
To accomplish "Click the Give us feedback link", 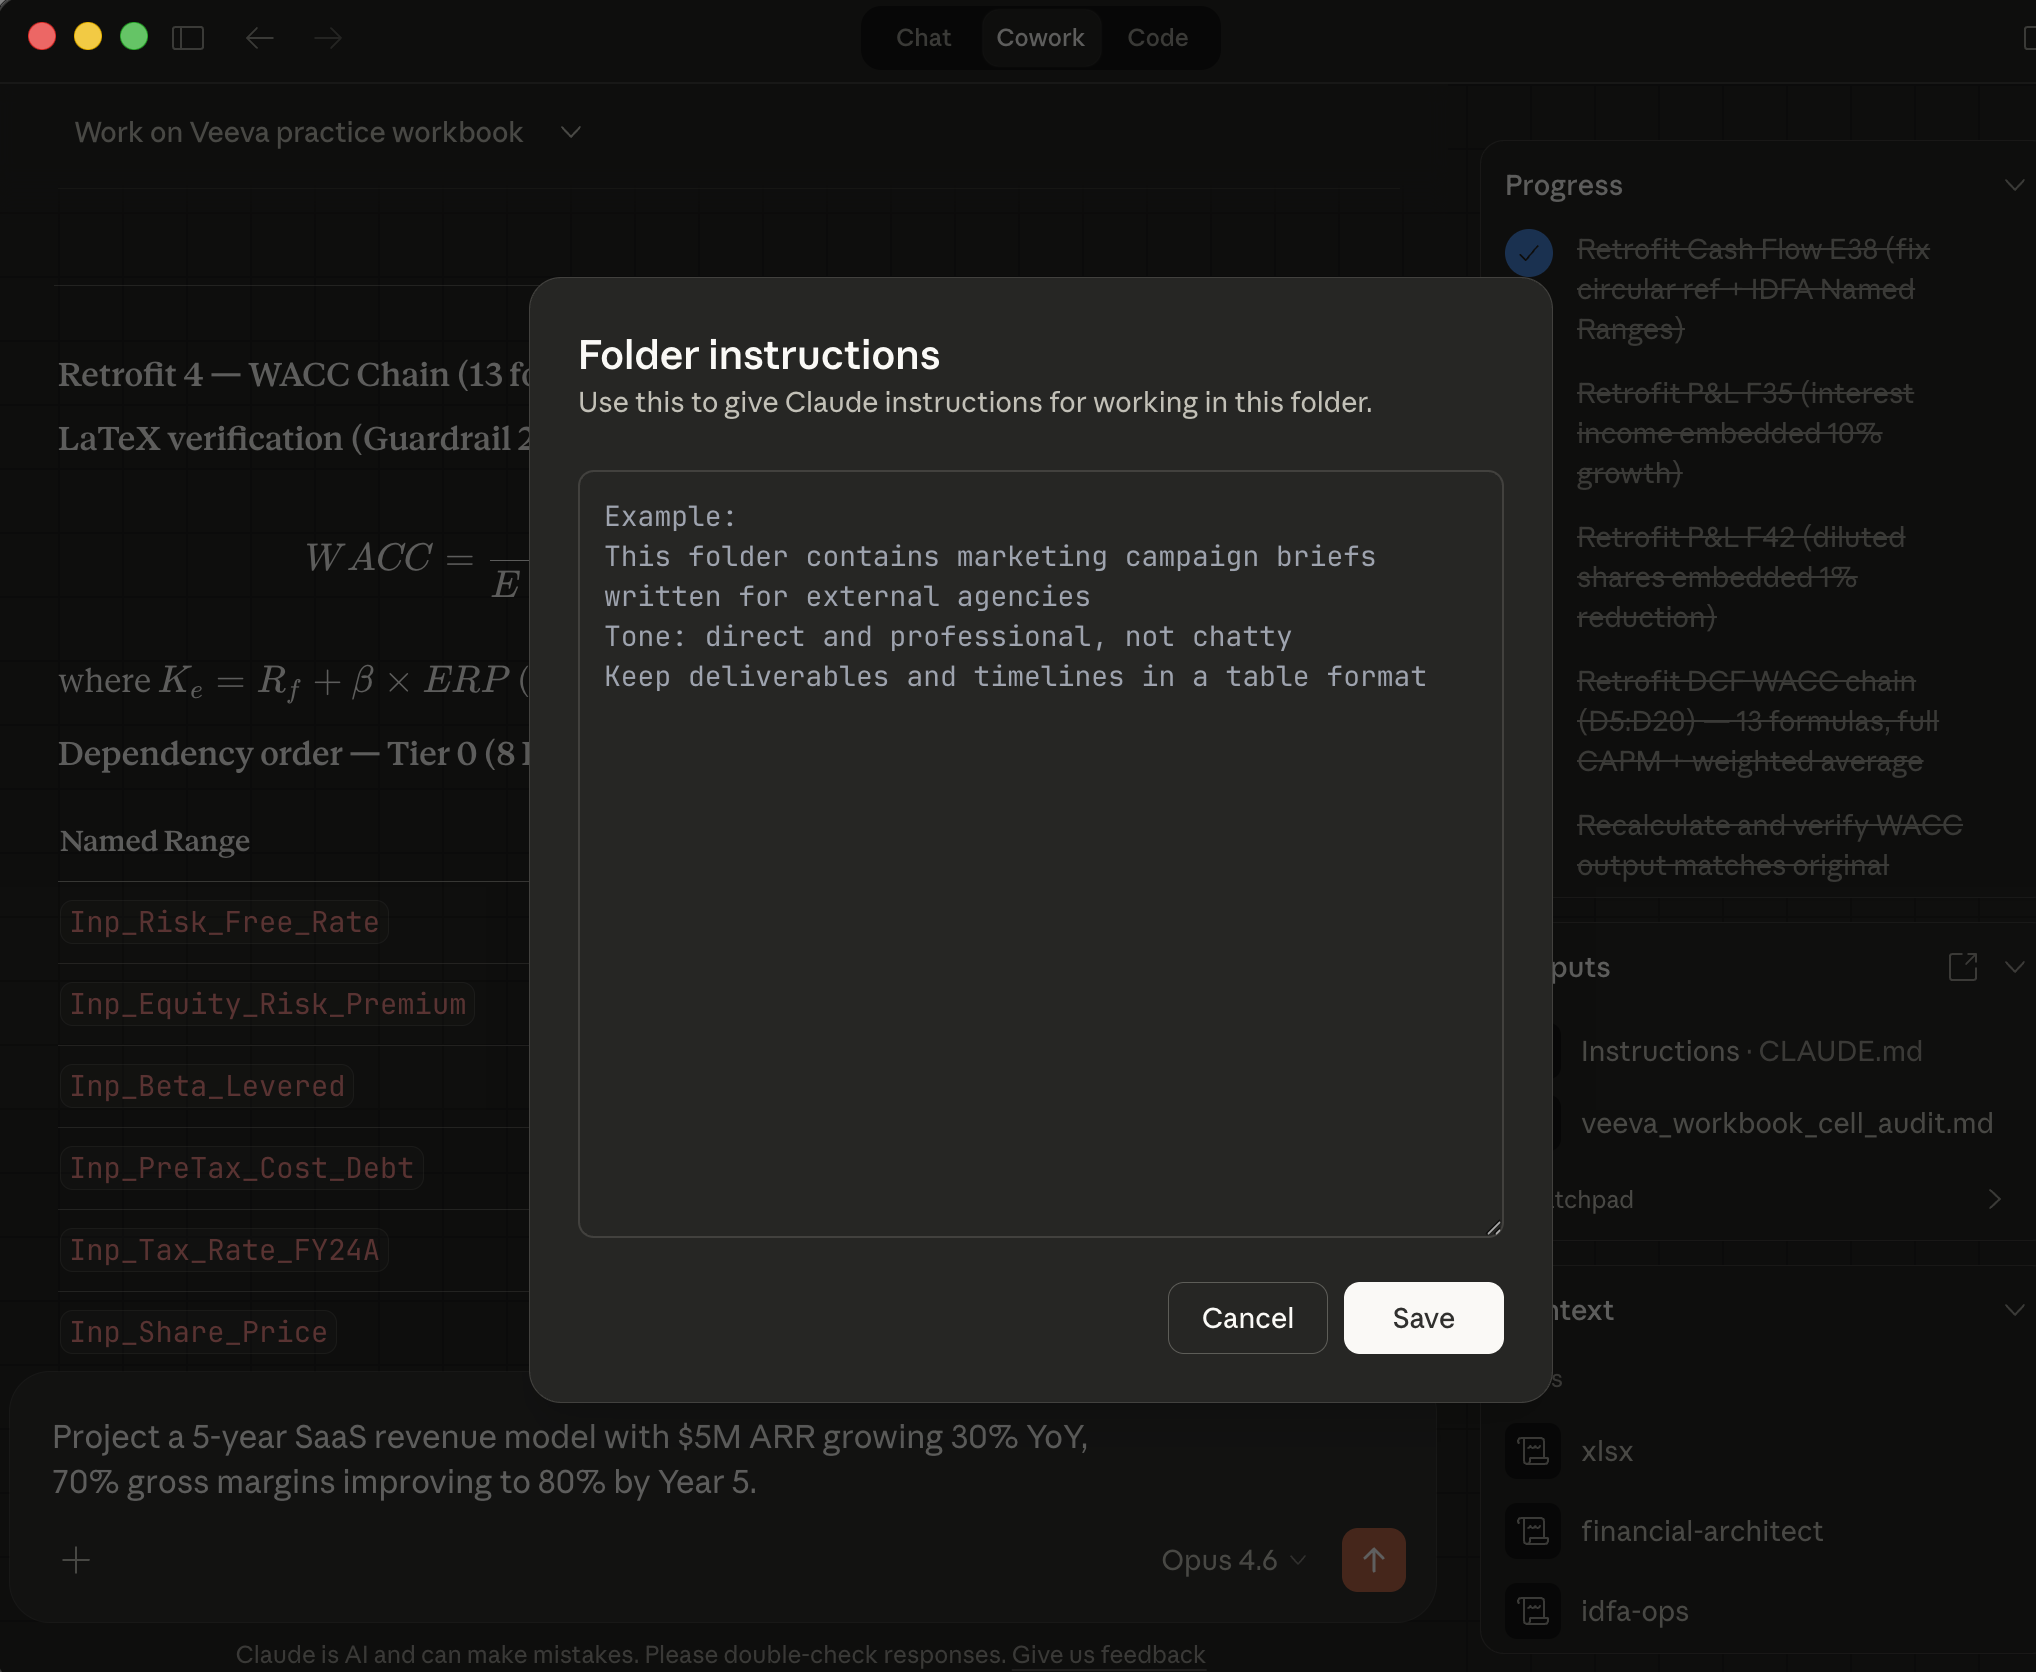I will pyautogui.click(x=1107, y=1654).
